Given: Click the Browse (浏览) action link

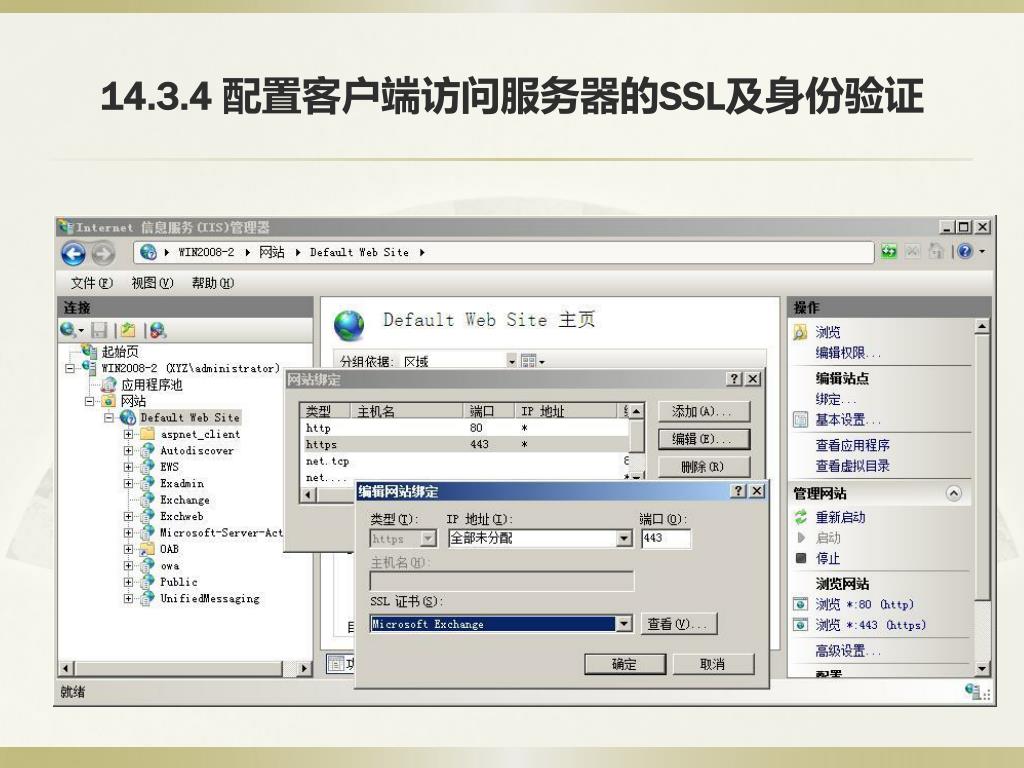Looking at the screenshot, I should [x=827, y=332].
